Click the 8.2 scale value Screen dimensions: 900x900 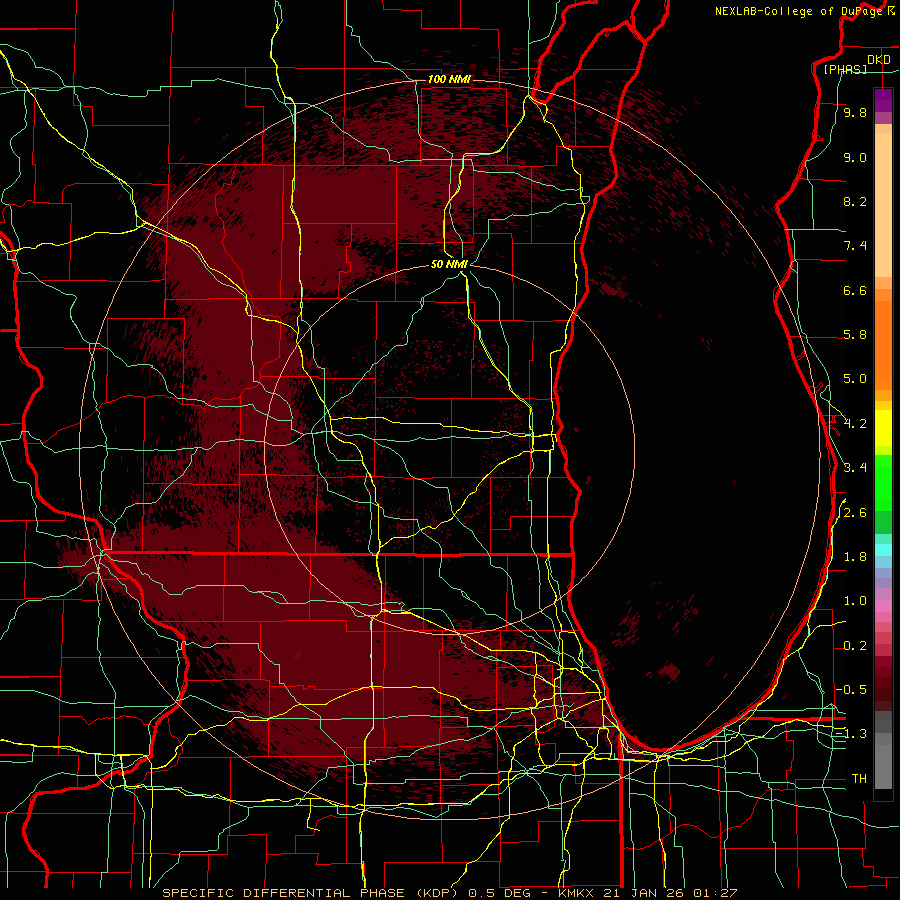coord(855,201)
